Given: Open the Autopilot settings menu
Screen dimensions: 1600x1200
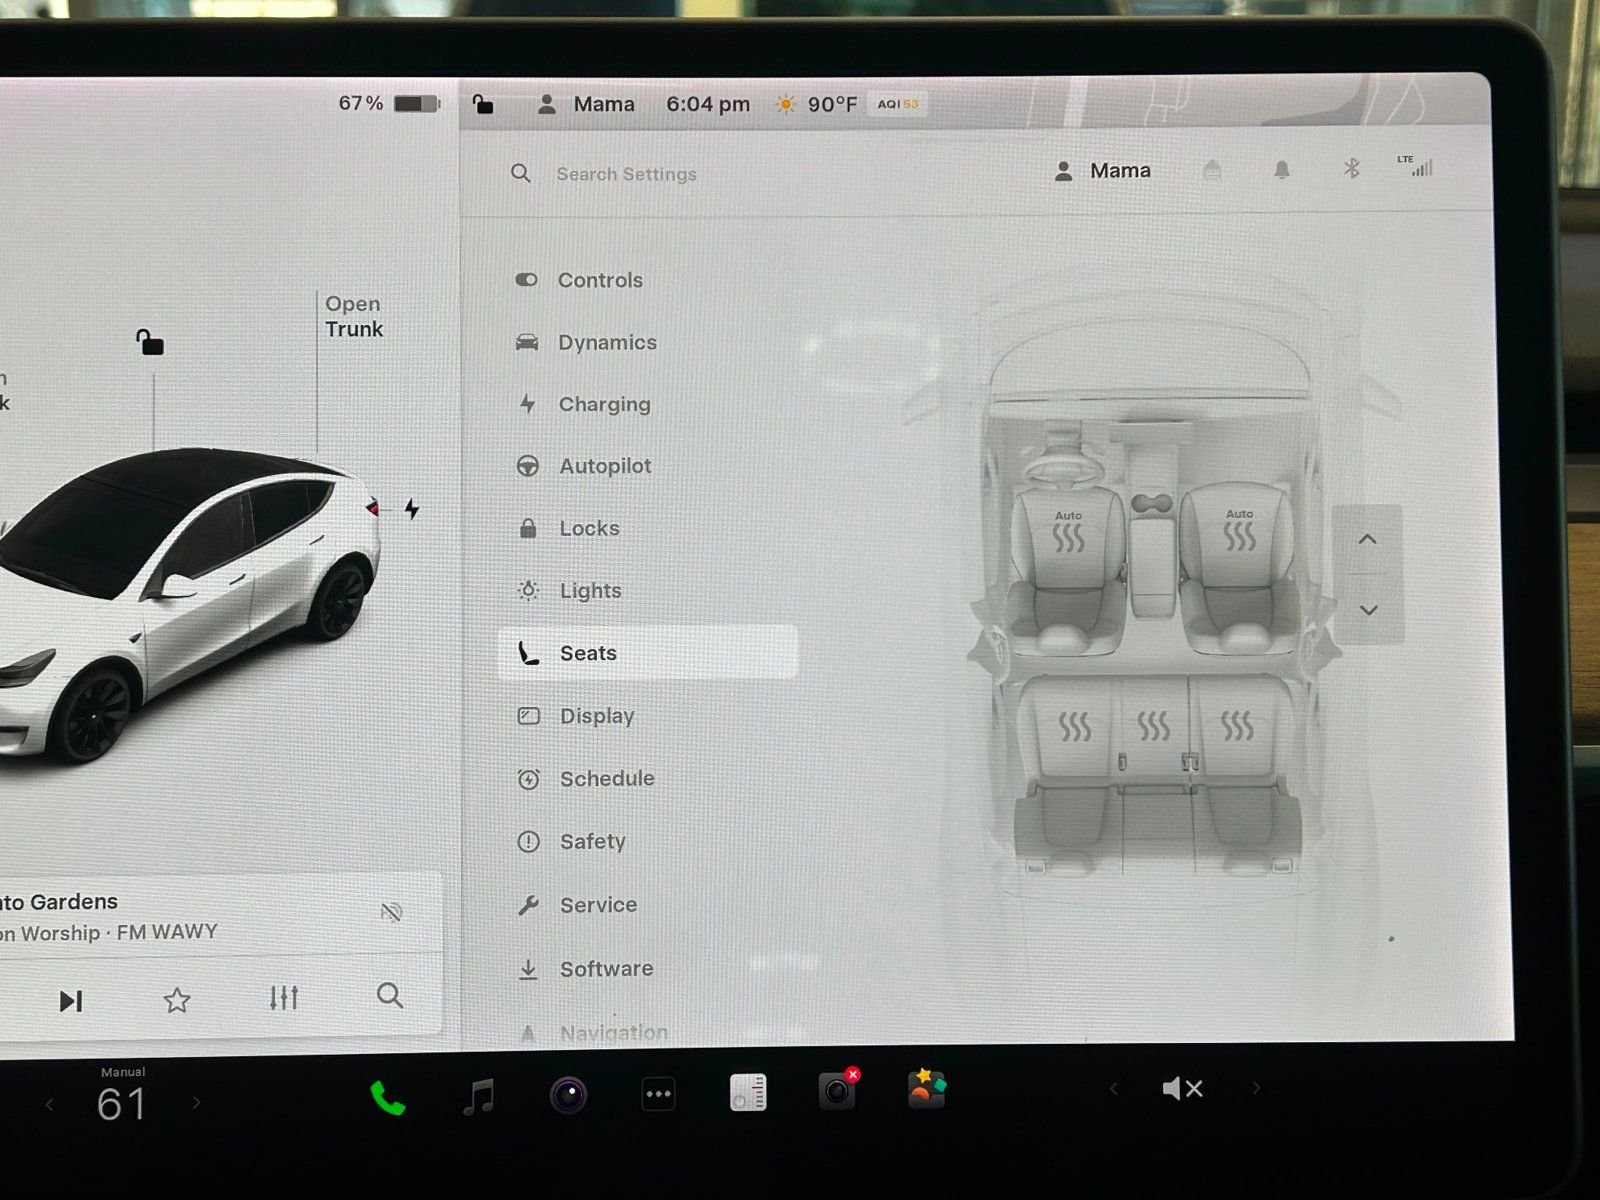Looking at the screenshot, I should pyautogui.click(x=604, y=466).
